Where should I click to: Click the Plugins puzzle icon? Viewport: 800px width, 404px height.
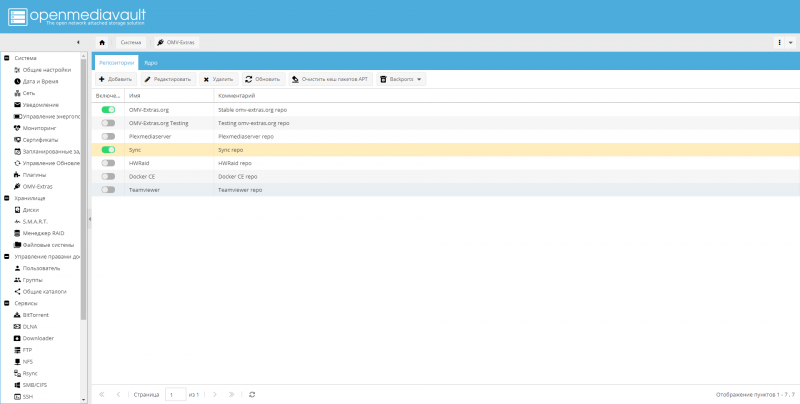pyautogui.click(x=17, y=175)
